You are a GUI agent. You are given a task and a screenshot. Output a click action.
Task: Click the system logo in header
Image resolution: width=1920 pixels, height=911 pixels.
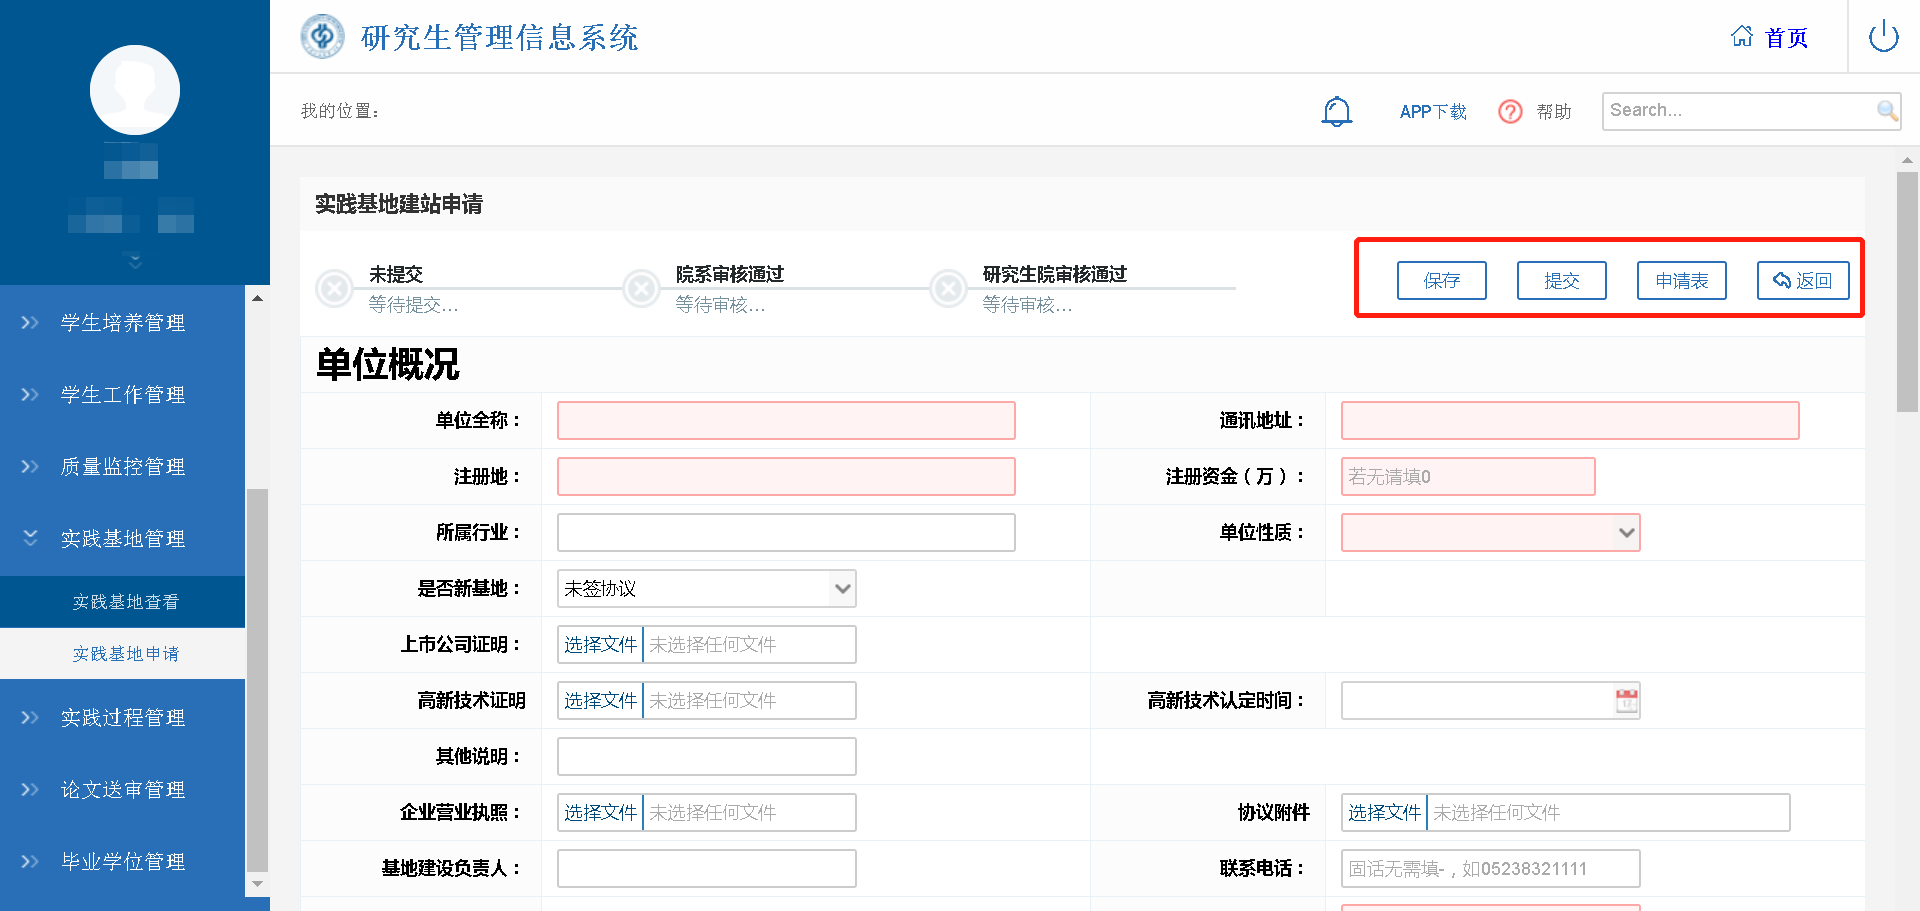pyautogui.click(x=322, y=37)
